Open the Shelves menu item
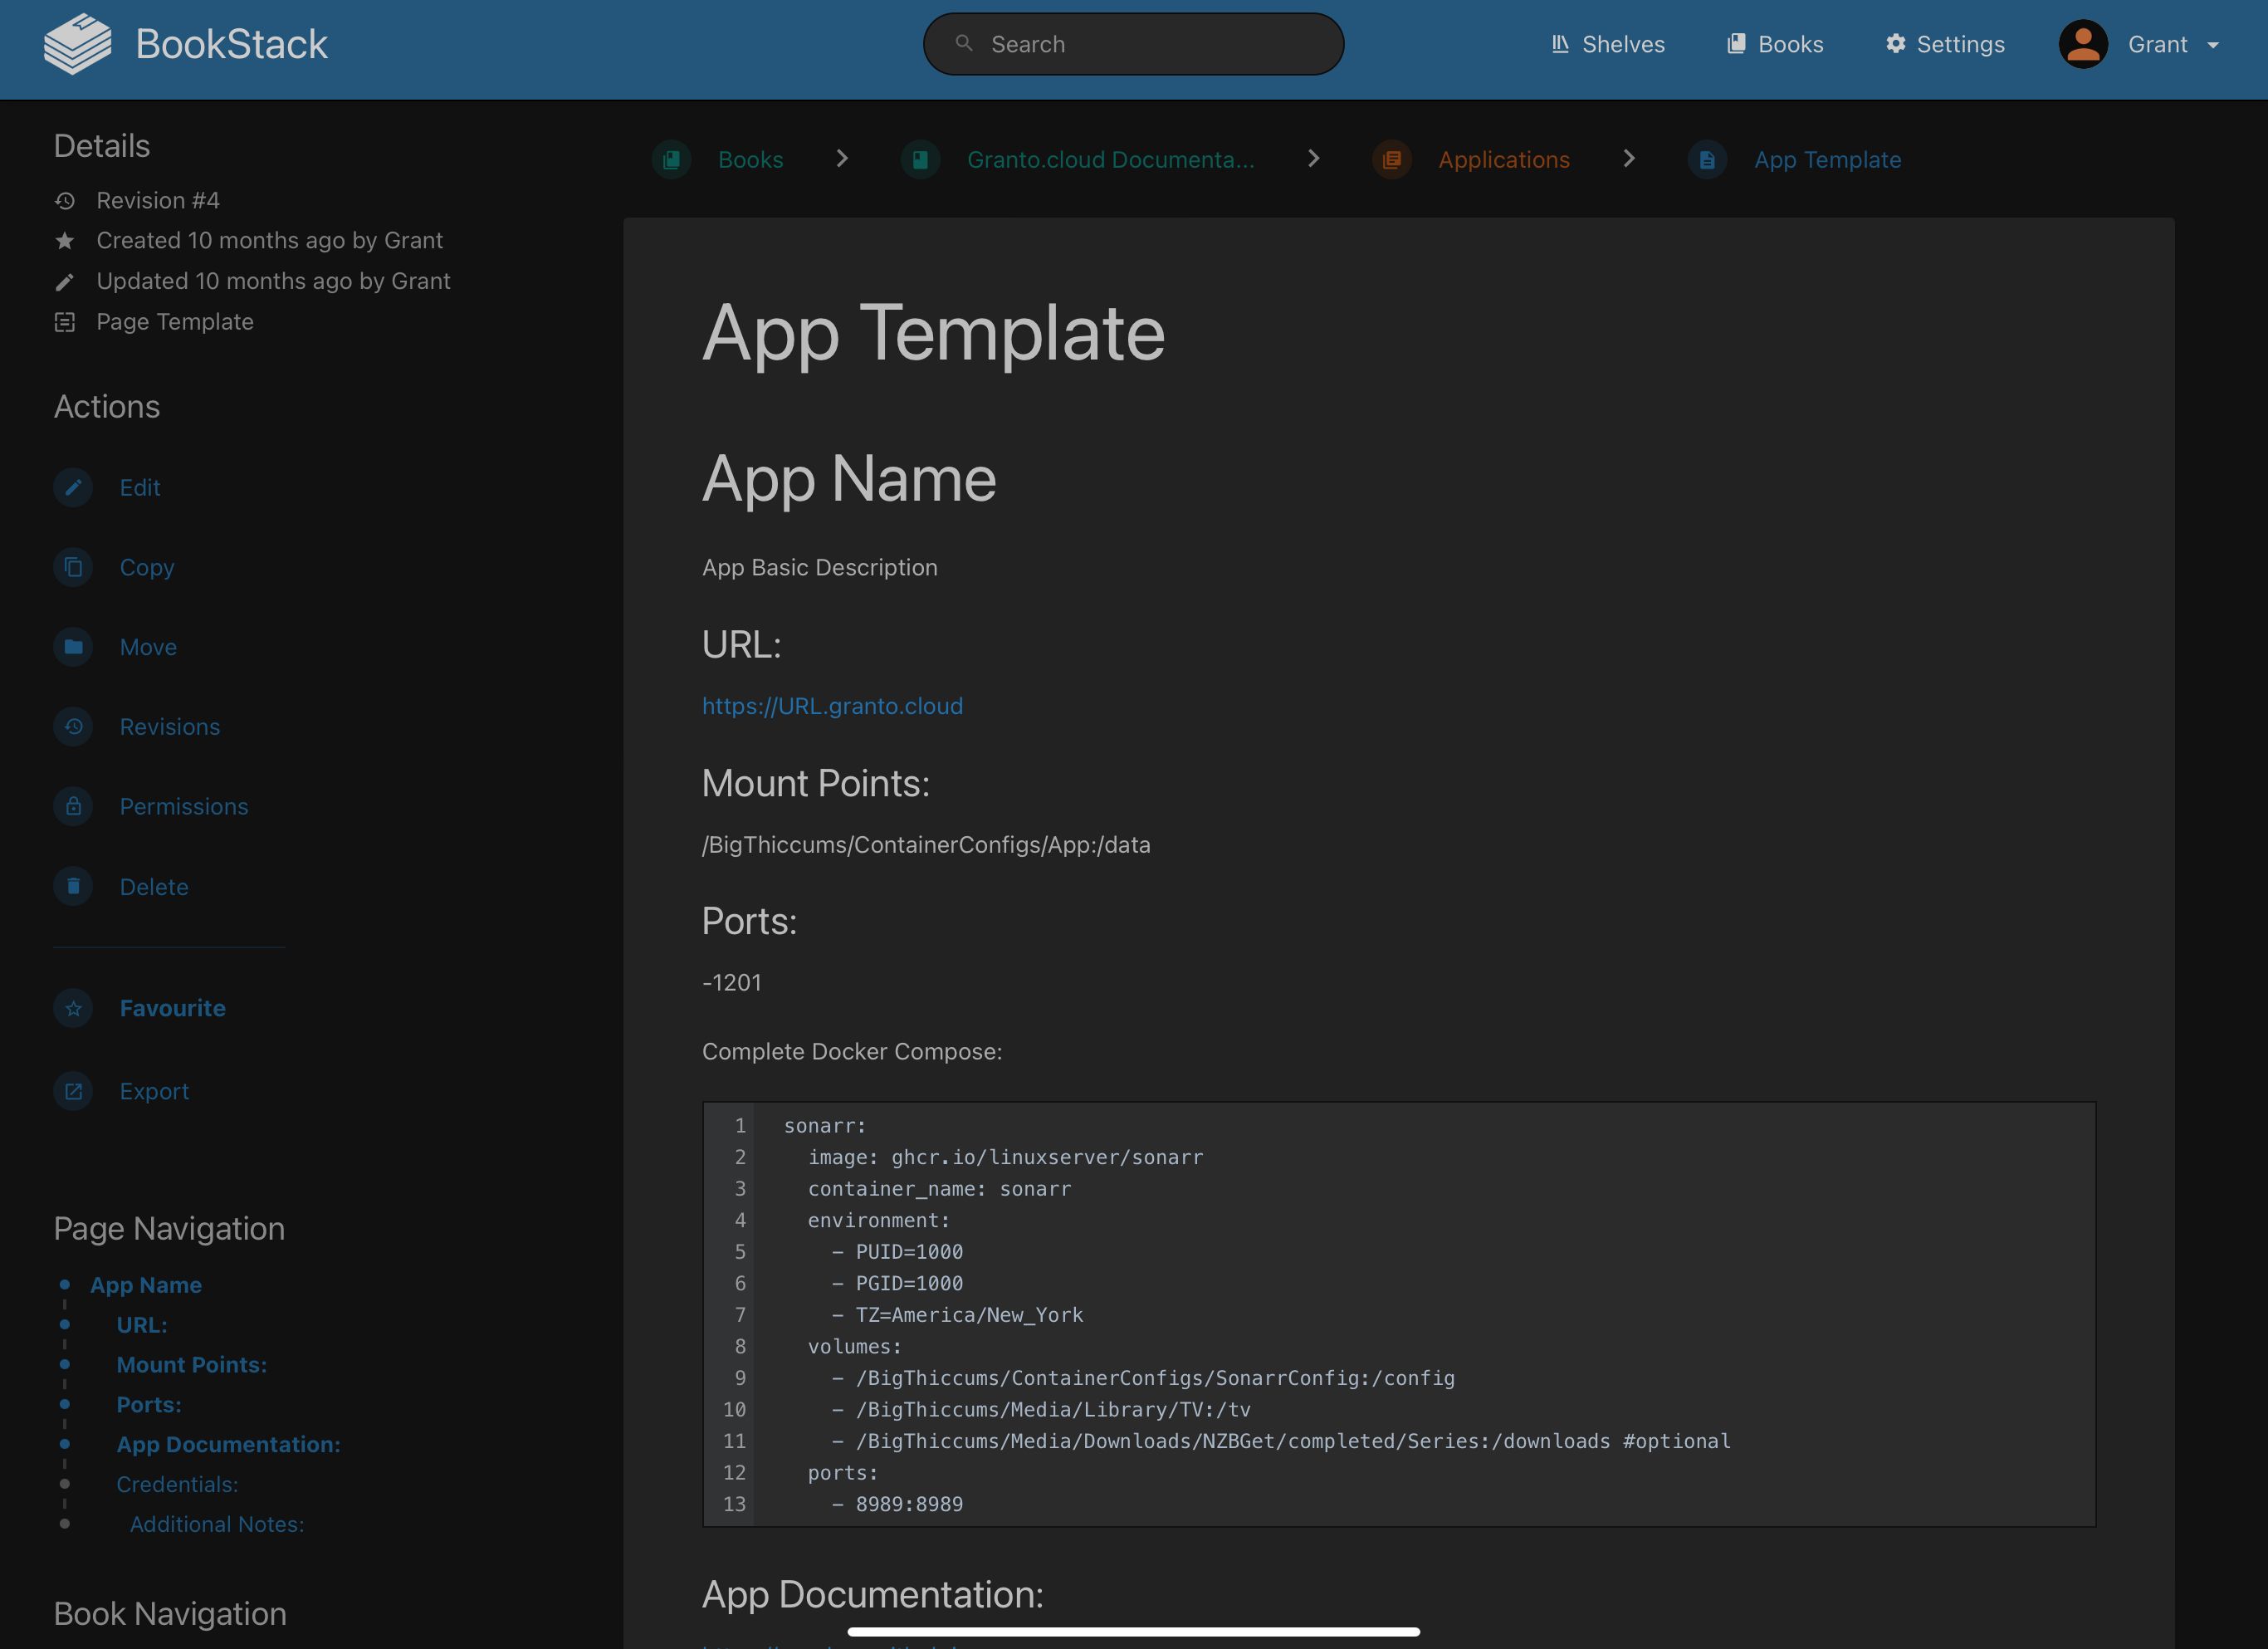 click(1607, 44)
